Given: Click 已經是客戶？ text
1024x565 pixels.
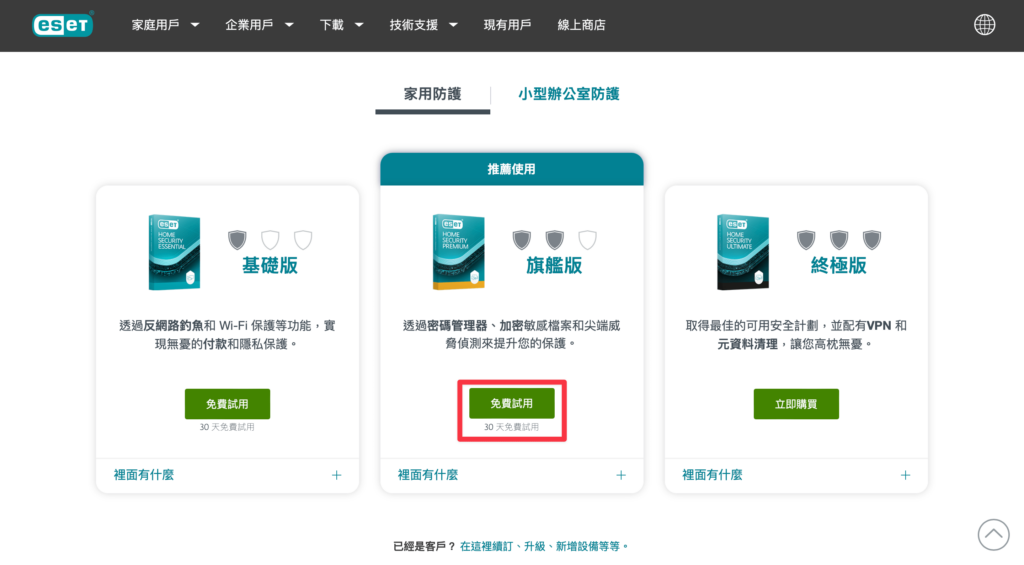Looking at the screenshot, I should click(x=424, y=546).
